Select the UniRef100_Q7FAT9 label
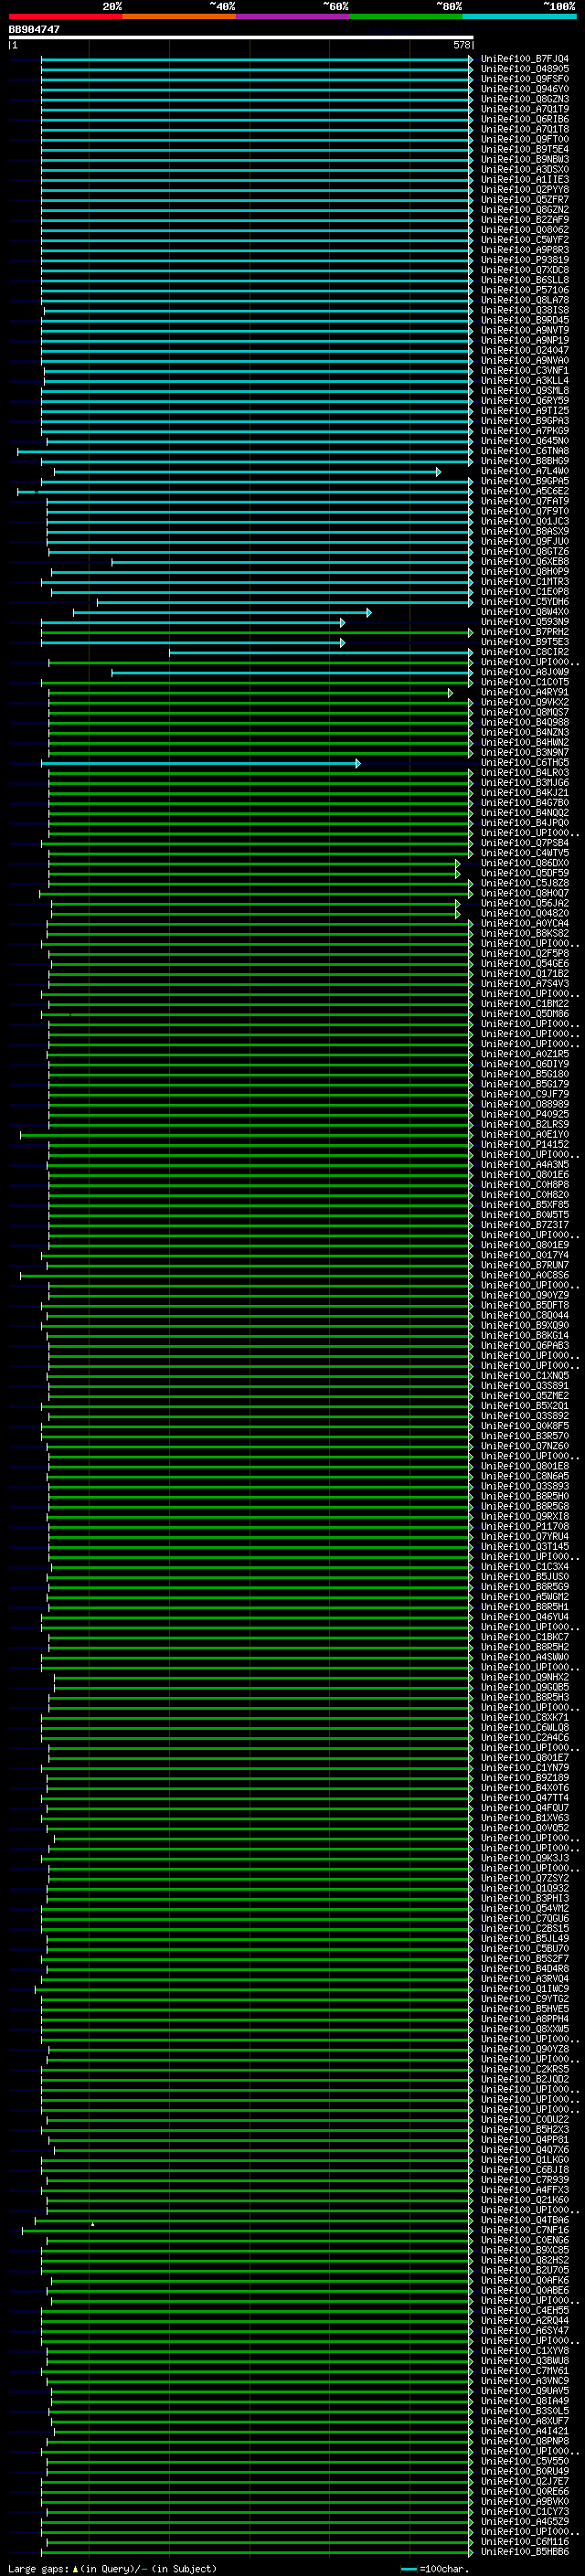Viewport: 585px width, 2576px height. coord(525,502)
